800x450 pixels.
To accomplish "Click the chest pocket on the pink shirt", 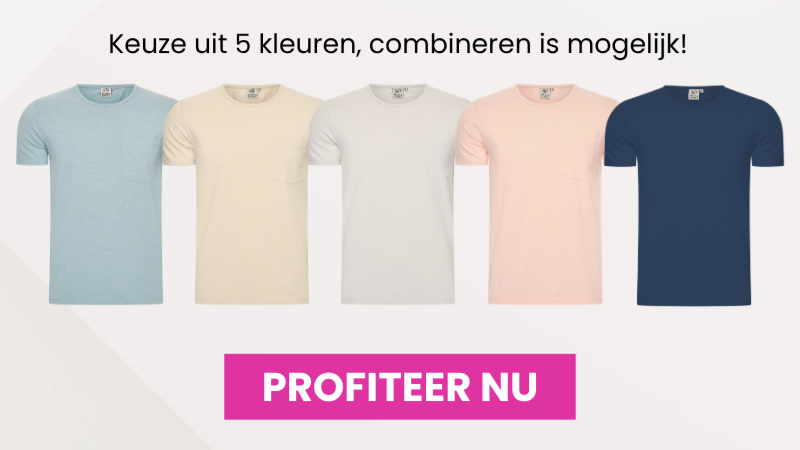I will [x=581, y=158].
